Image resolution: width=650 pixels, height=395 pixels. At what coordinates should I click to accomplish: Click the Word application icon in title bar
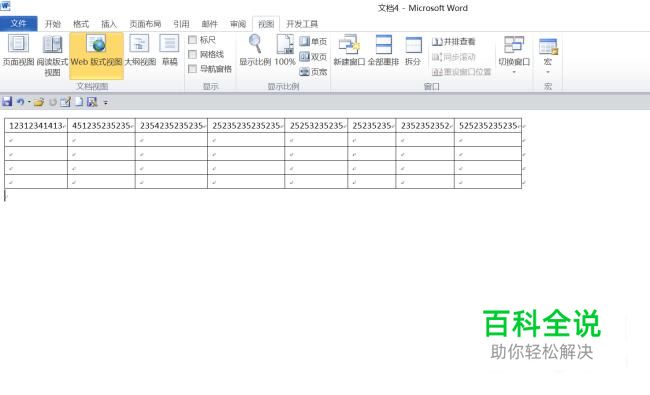[5, 5]
